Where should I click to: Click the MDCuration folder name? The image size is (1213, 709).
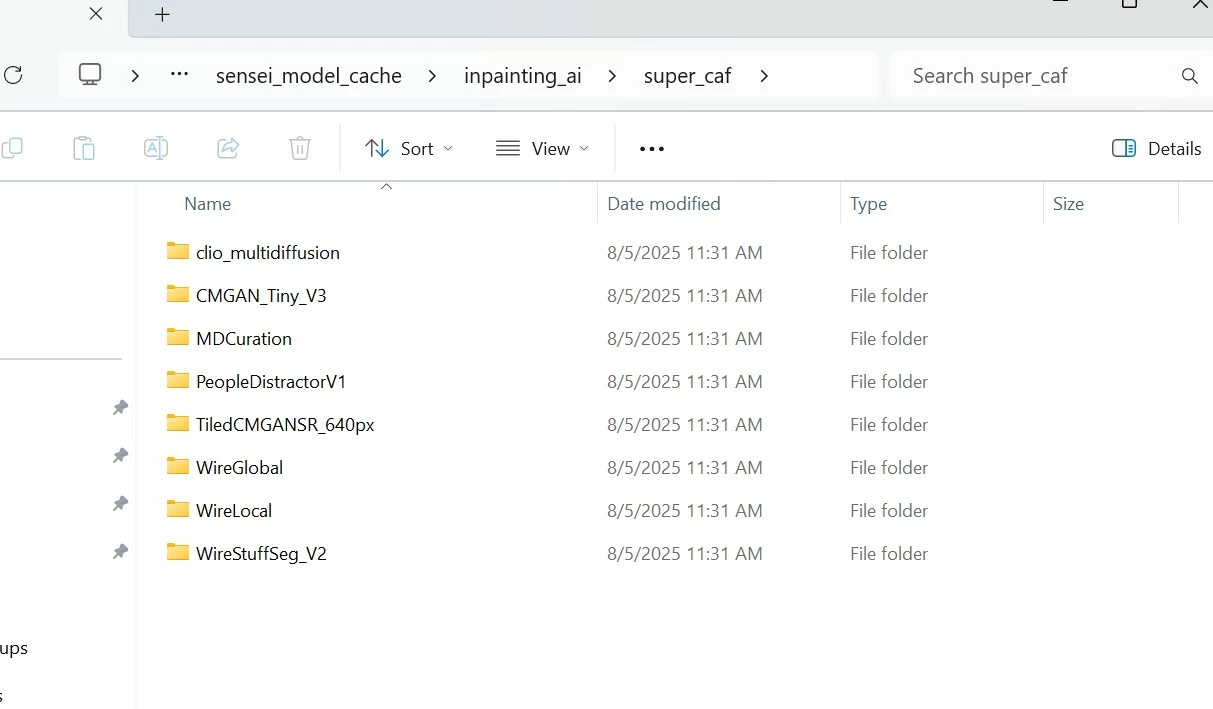click(x=244, y=339)
